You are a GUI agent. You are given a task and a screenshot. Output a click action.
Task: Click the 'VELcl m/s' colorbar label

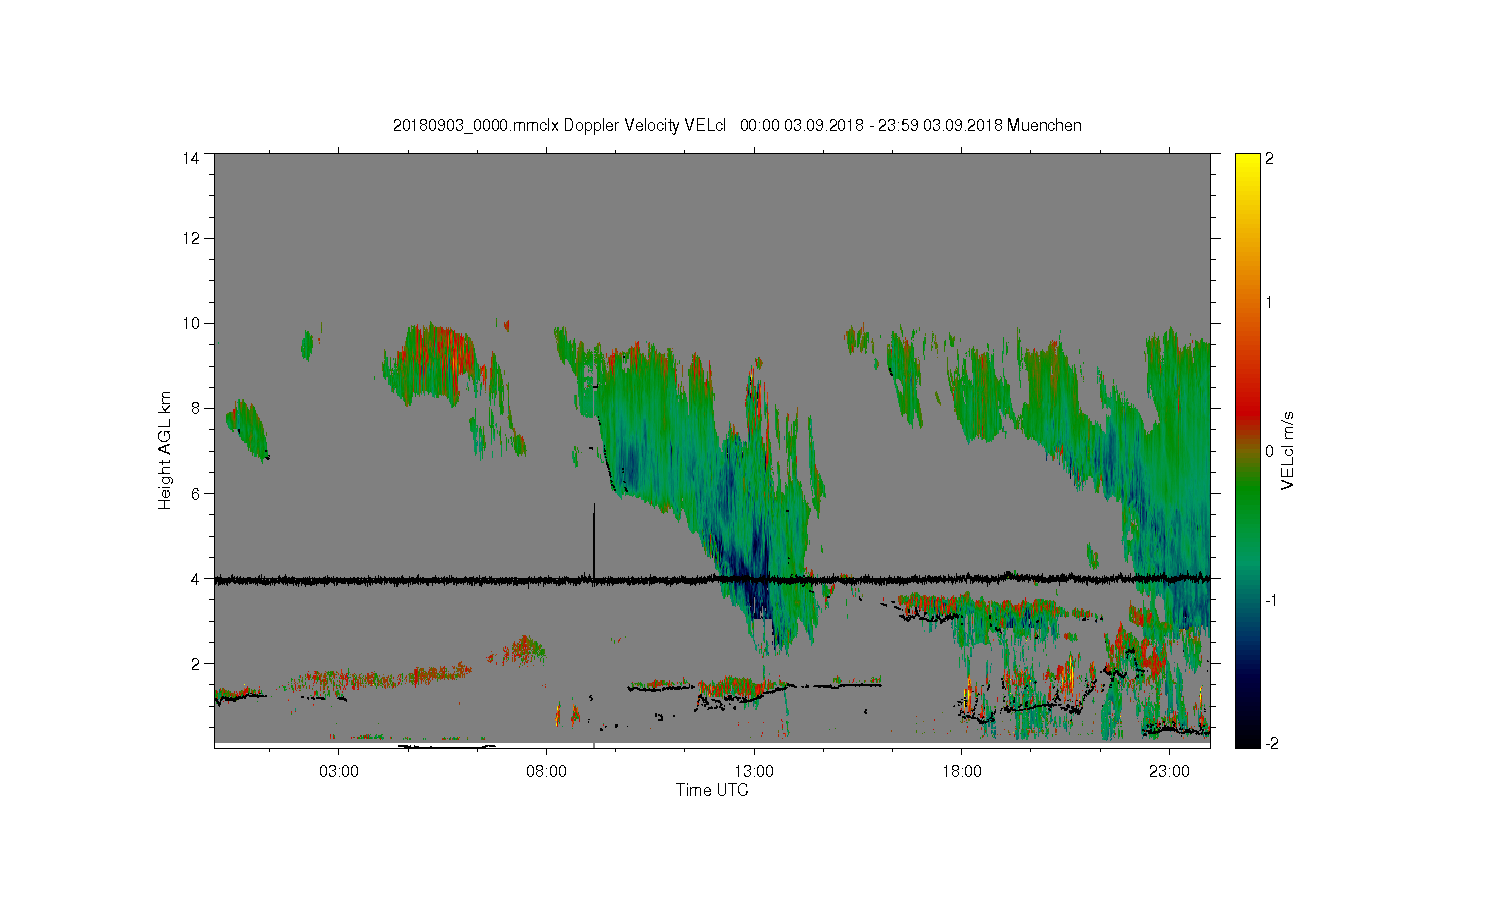[x=1288, y=450]
